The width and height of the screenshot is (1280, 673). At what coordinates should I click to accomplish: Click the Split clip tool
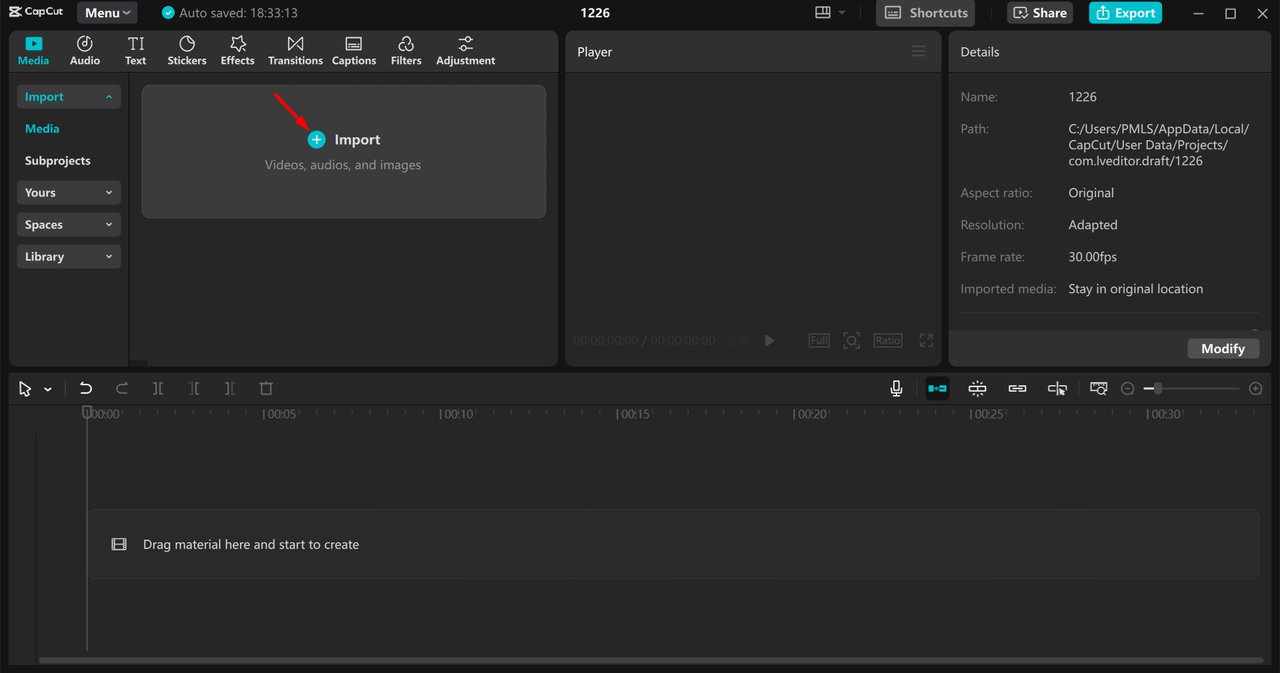[158, 388]
